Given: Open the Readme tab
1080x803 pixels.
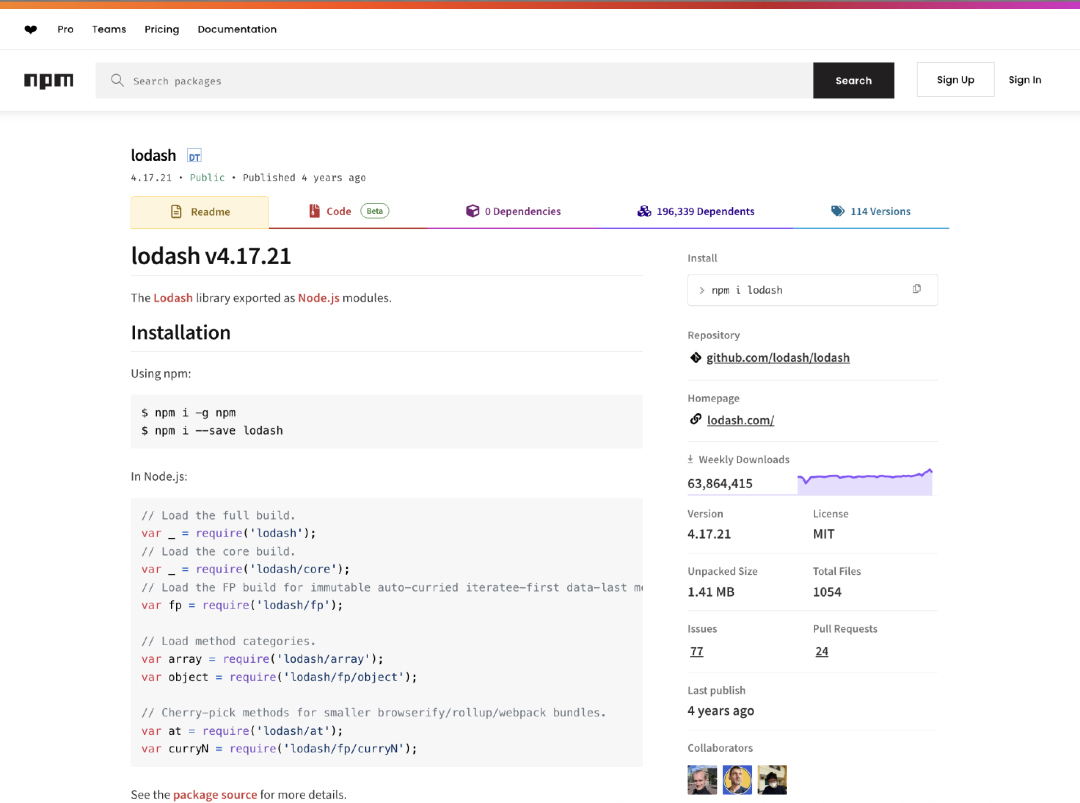Looking at the screenshot, I should [200, 212].
